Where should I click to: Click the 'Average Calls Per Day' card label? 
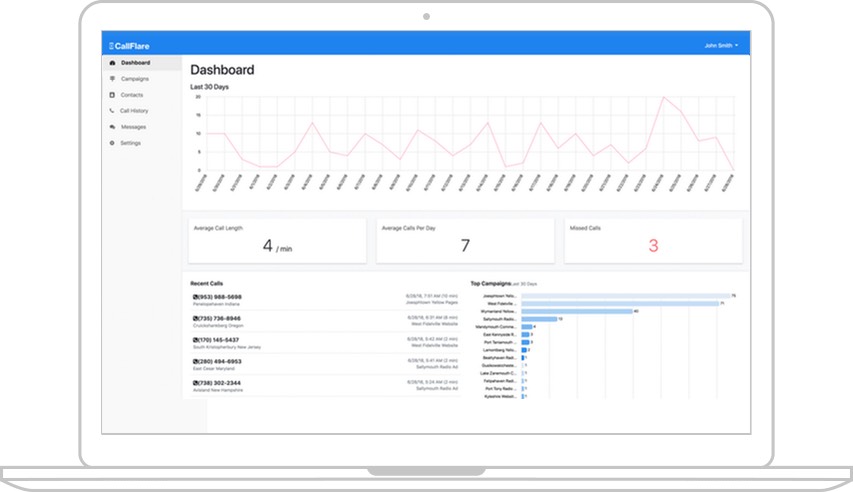coord(409,228)
